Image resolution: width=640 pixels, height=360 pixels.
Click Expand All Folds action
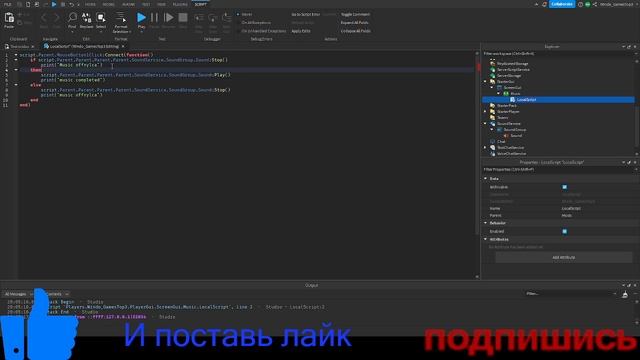(355, 22)
